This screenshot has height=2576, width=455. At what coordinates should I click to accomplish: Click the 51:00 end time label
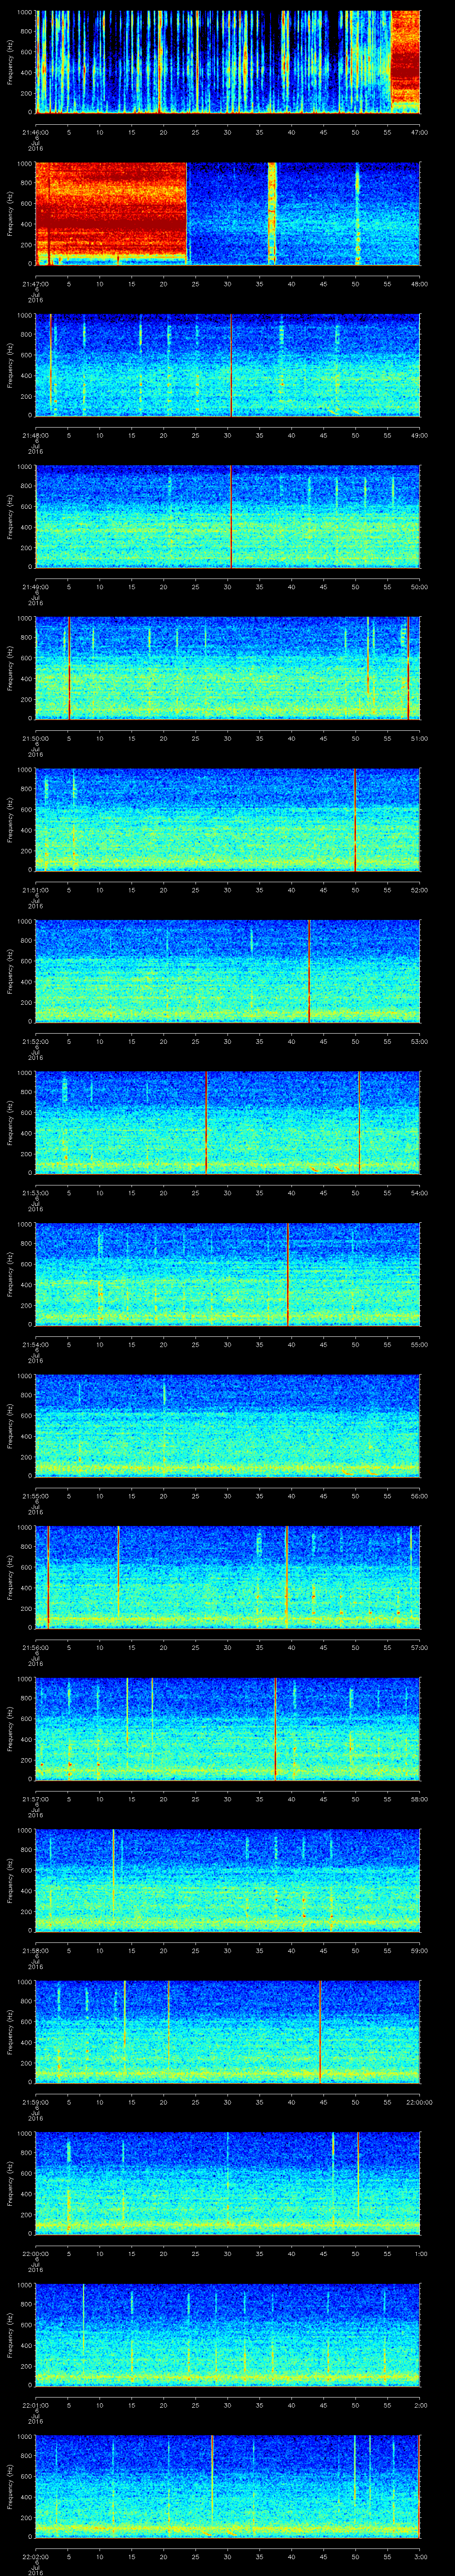pyautogui.click(x=419, y=738)
